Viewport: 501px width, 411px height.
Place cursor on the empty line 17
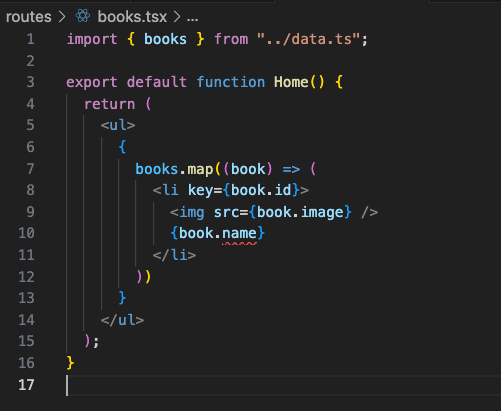pyautogui.click(x=283, y=385)
